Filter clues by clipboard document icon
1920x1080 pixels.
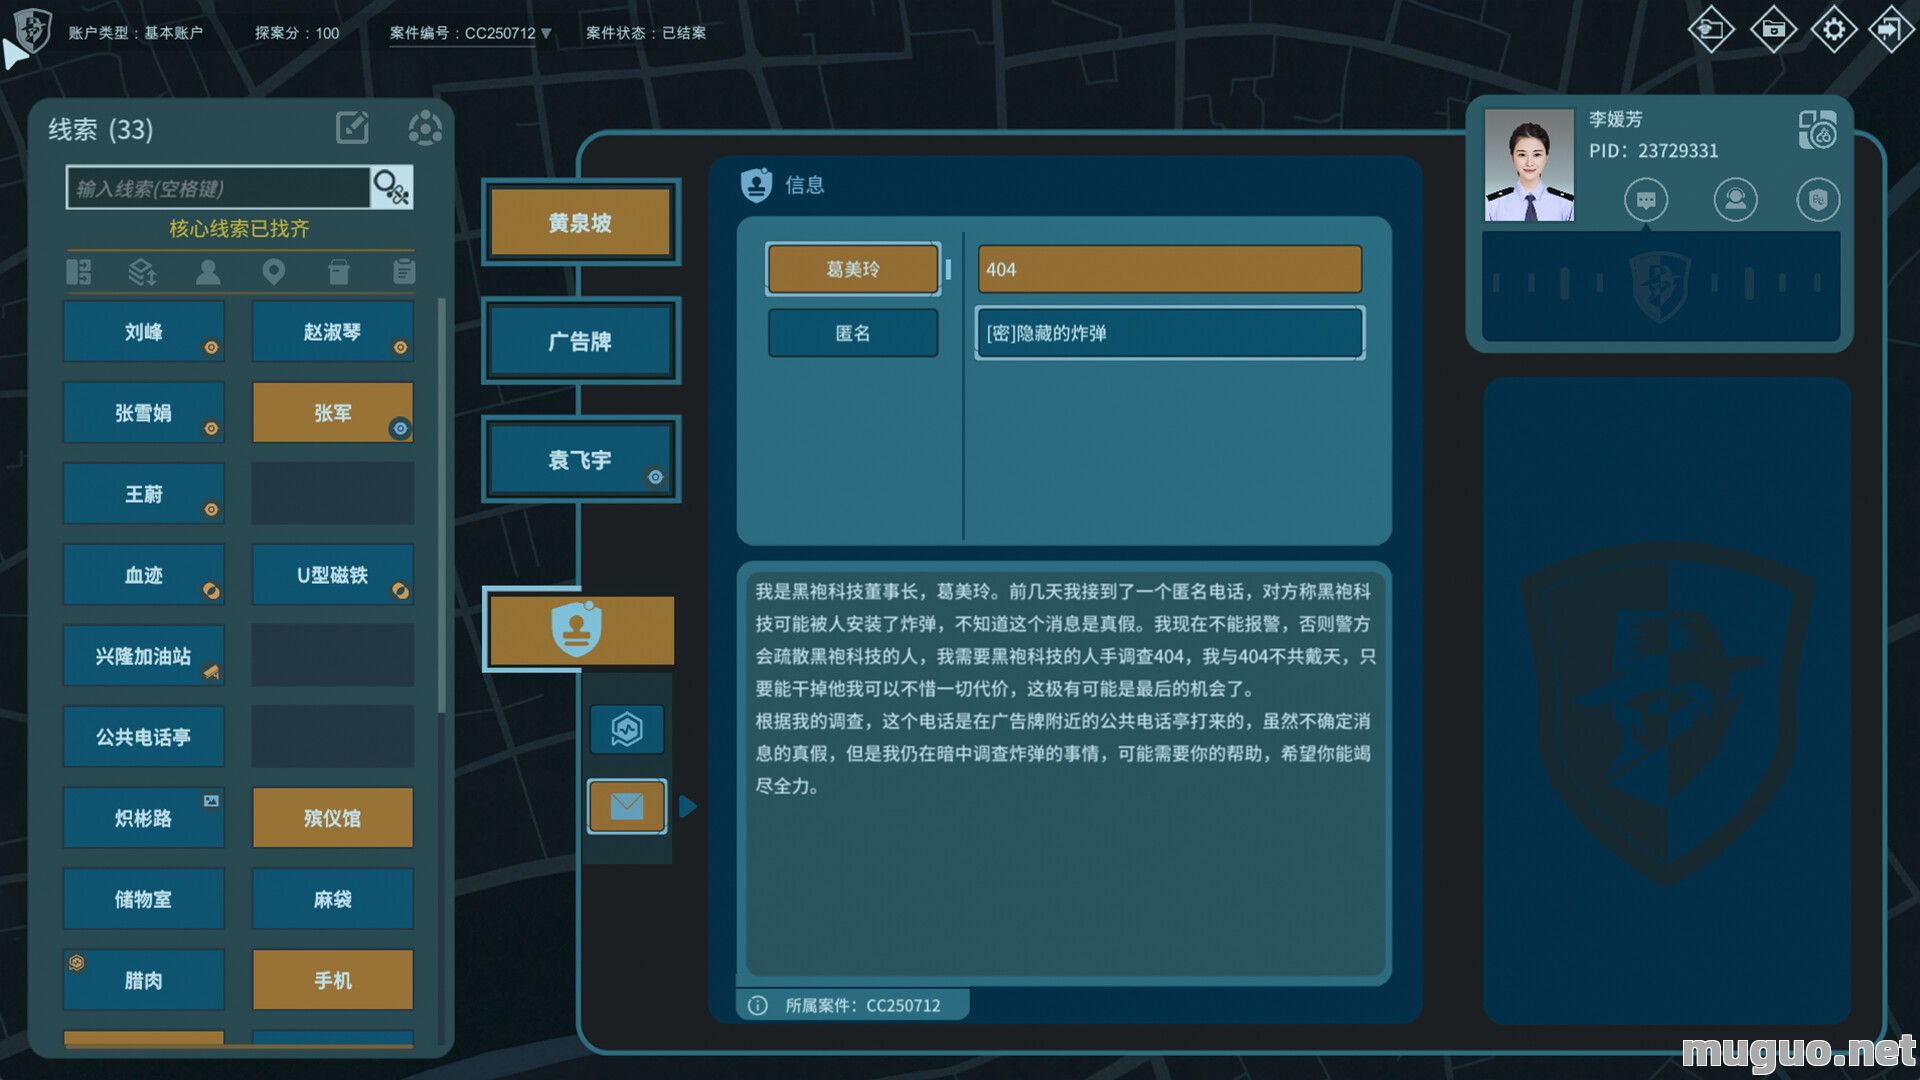pyautogui.click(x=404, y=271)
